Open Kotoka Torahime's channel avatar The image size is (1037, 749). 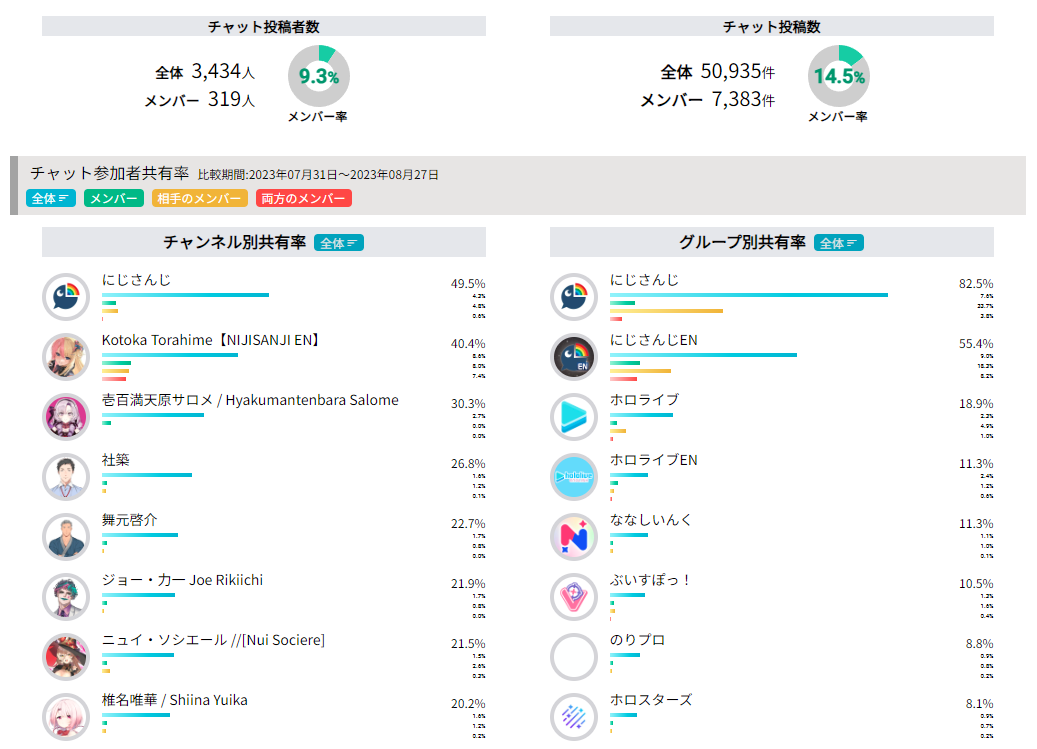pos(67,357)
